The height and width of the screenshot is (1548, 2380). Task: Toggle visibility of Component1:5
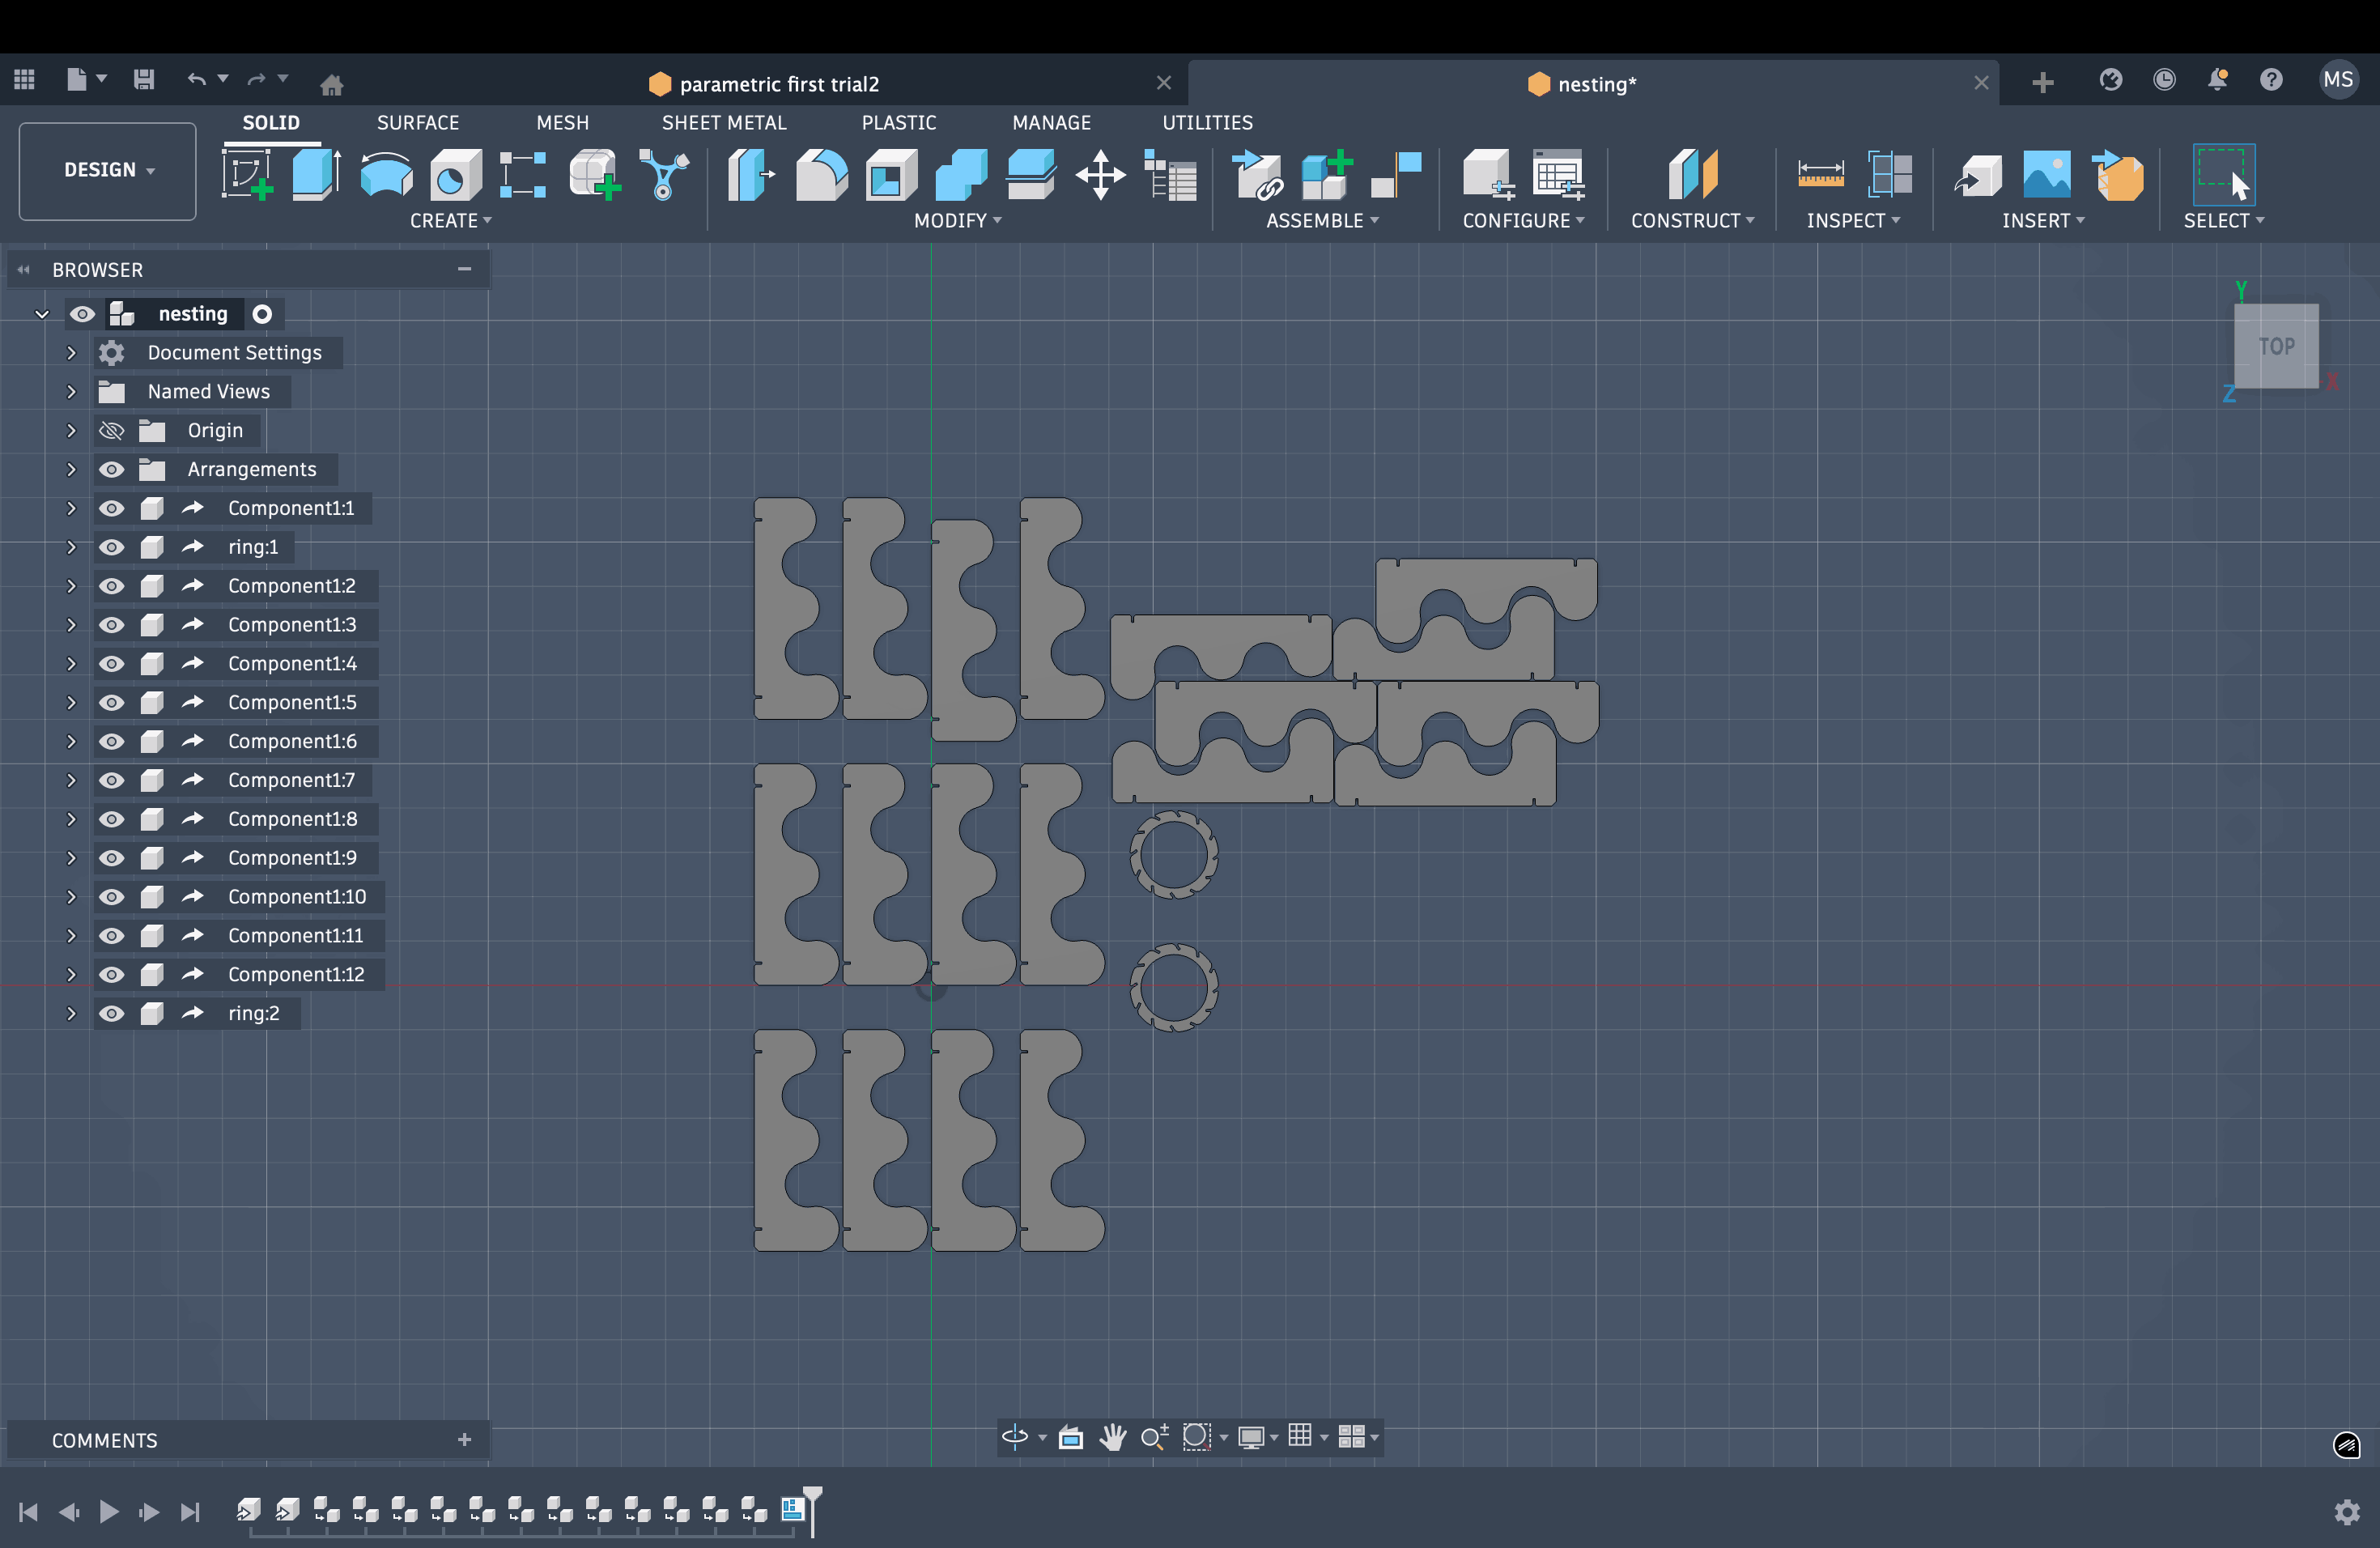click(x=111, y=702)
